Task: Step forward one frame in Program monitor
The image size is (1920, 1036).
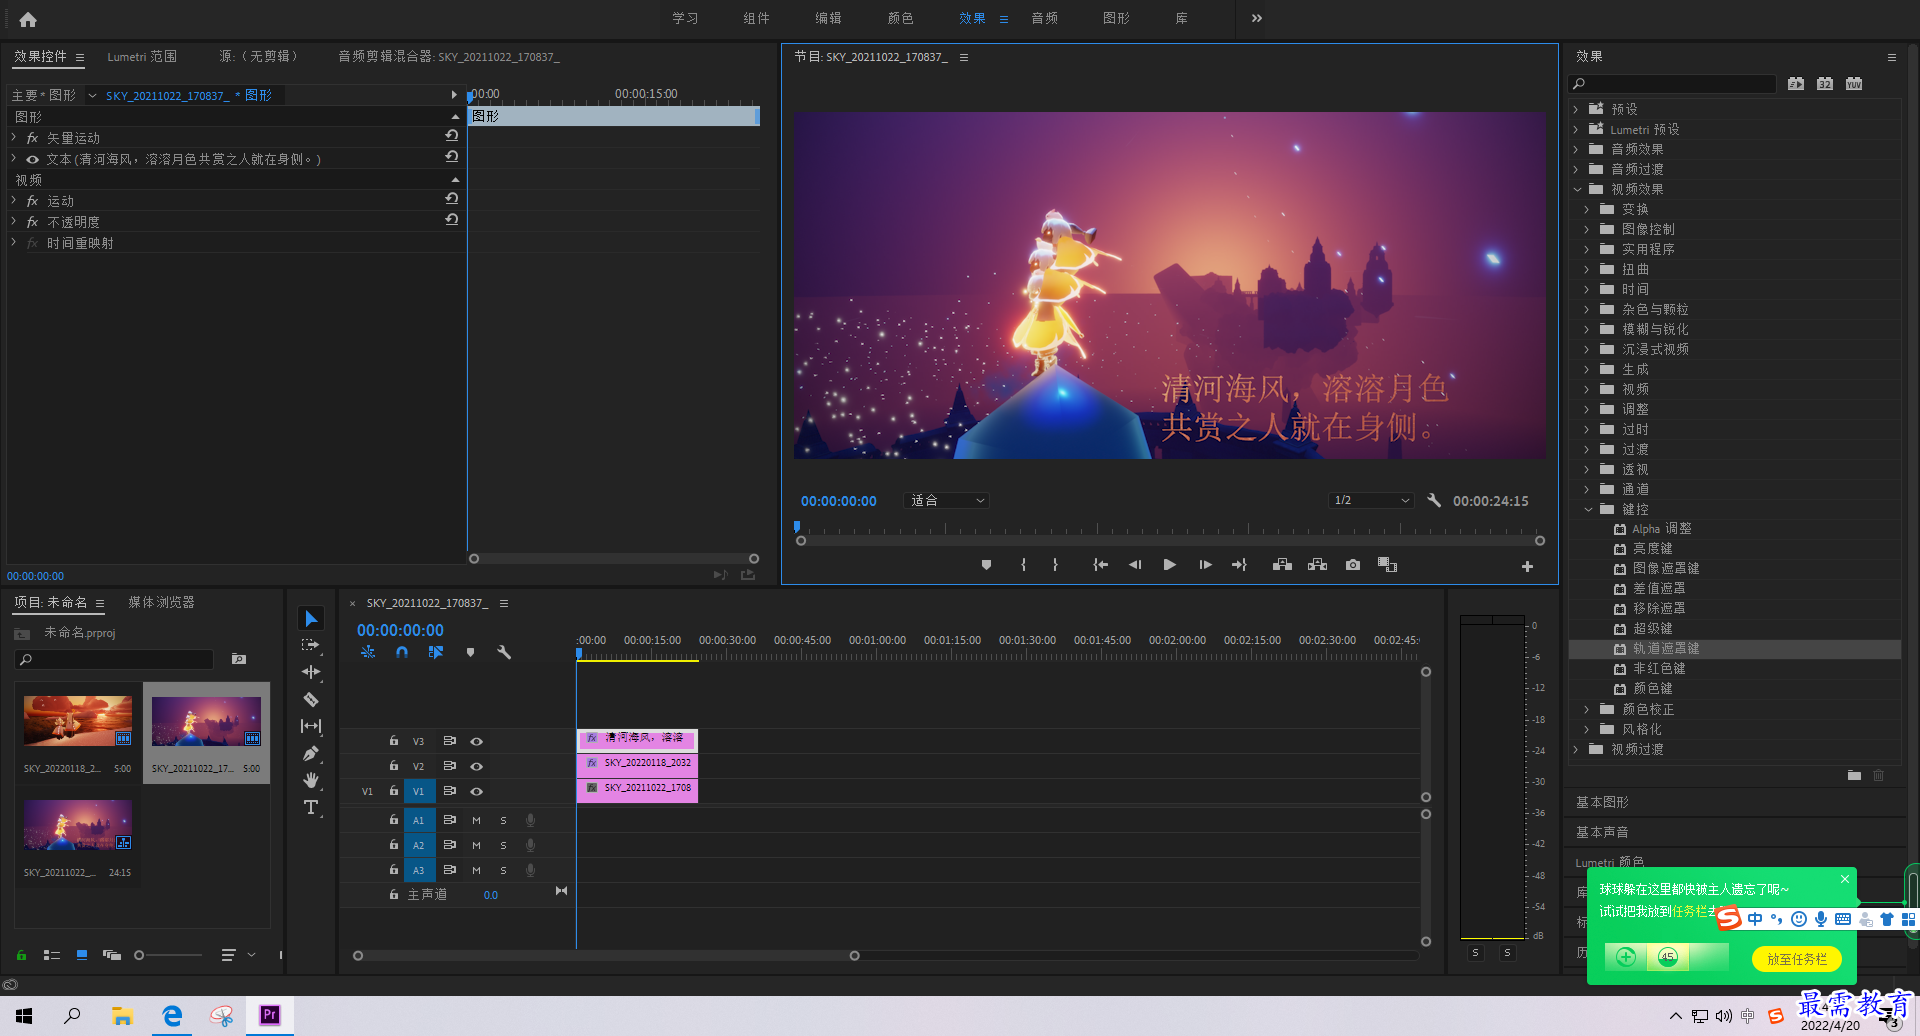Action: (1205, 565)
